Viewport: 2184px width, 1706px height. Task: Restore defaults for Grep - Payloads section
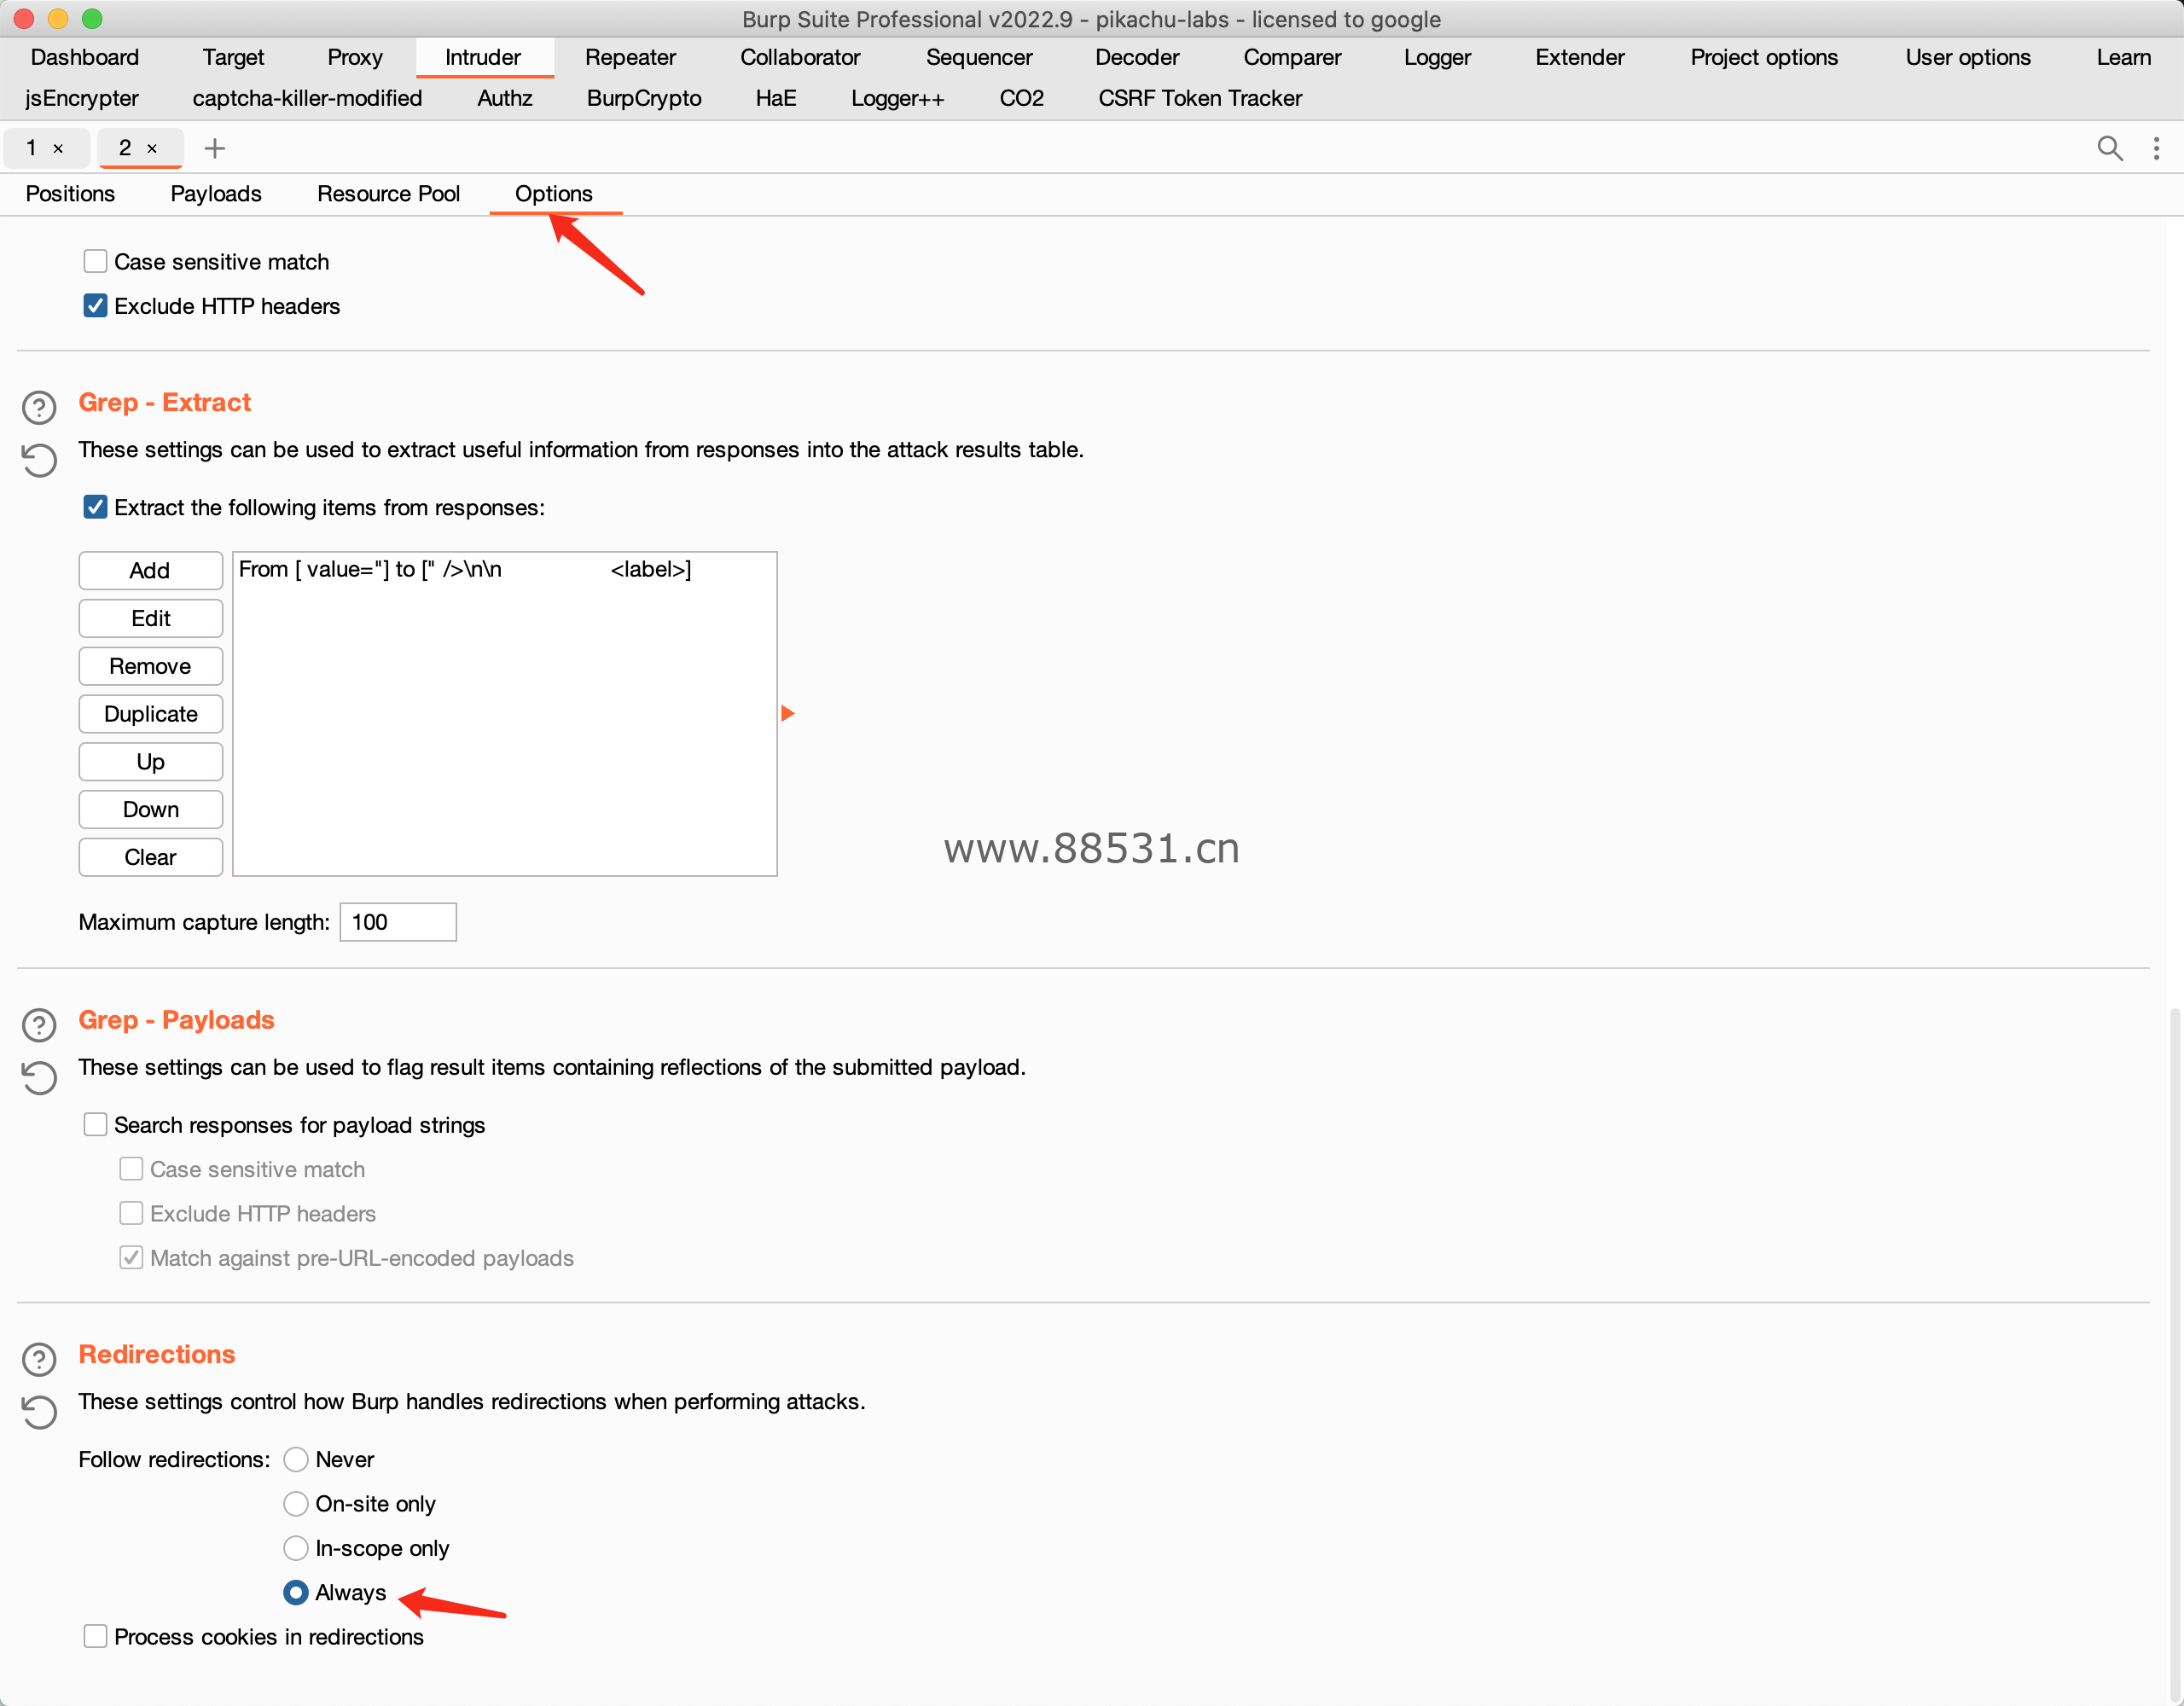tap(39, 1078)
